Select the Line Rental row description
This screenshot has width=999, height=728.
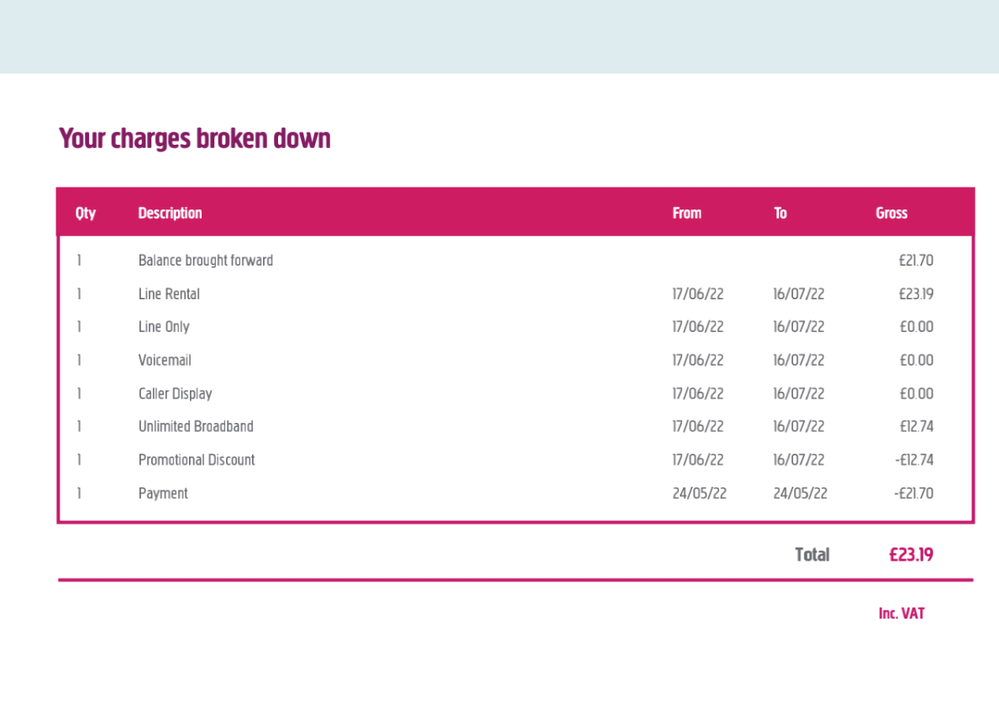point(169,294)
